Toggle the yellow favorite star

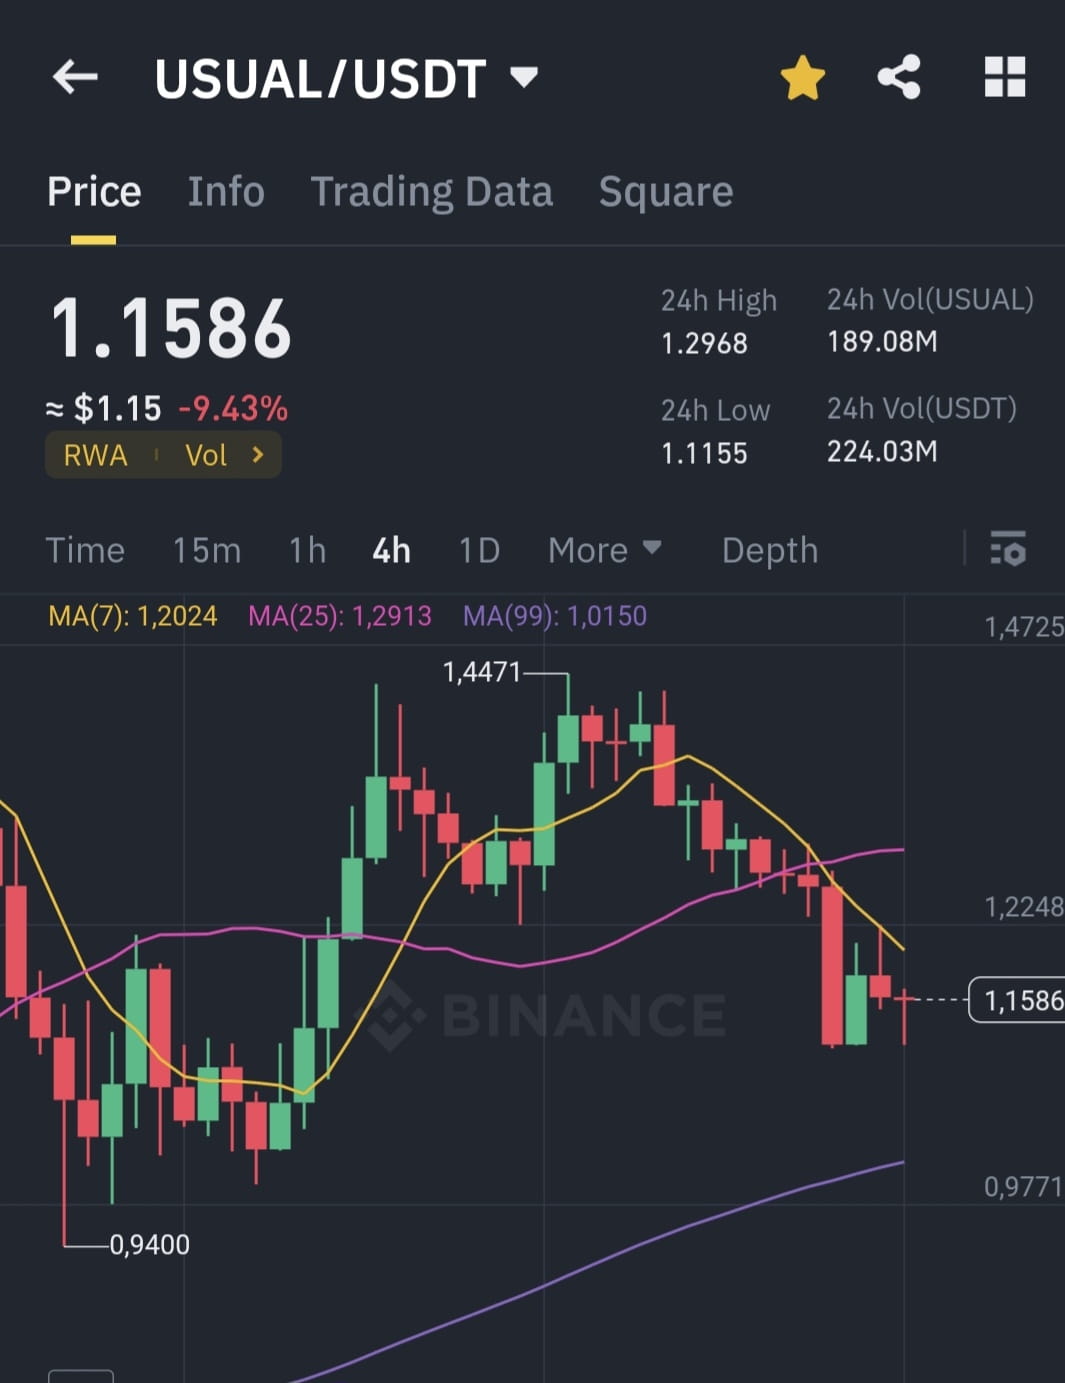(x=802, y=78)
